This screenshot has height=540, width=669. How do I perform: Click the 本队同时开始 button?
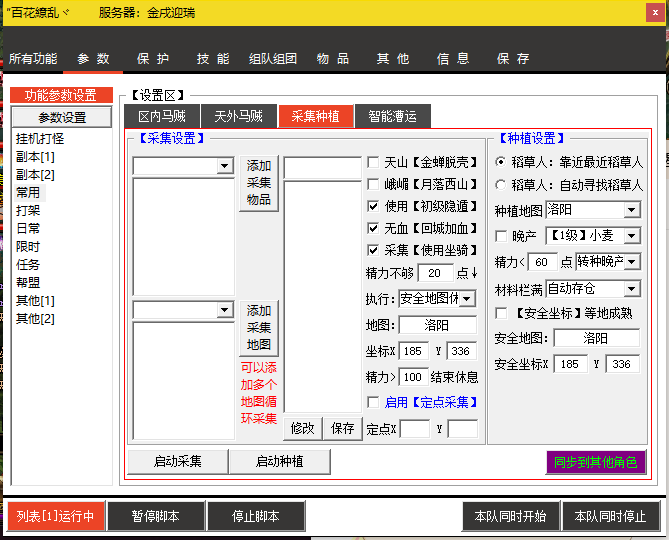[510, 517]
